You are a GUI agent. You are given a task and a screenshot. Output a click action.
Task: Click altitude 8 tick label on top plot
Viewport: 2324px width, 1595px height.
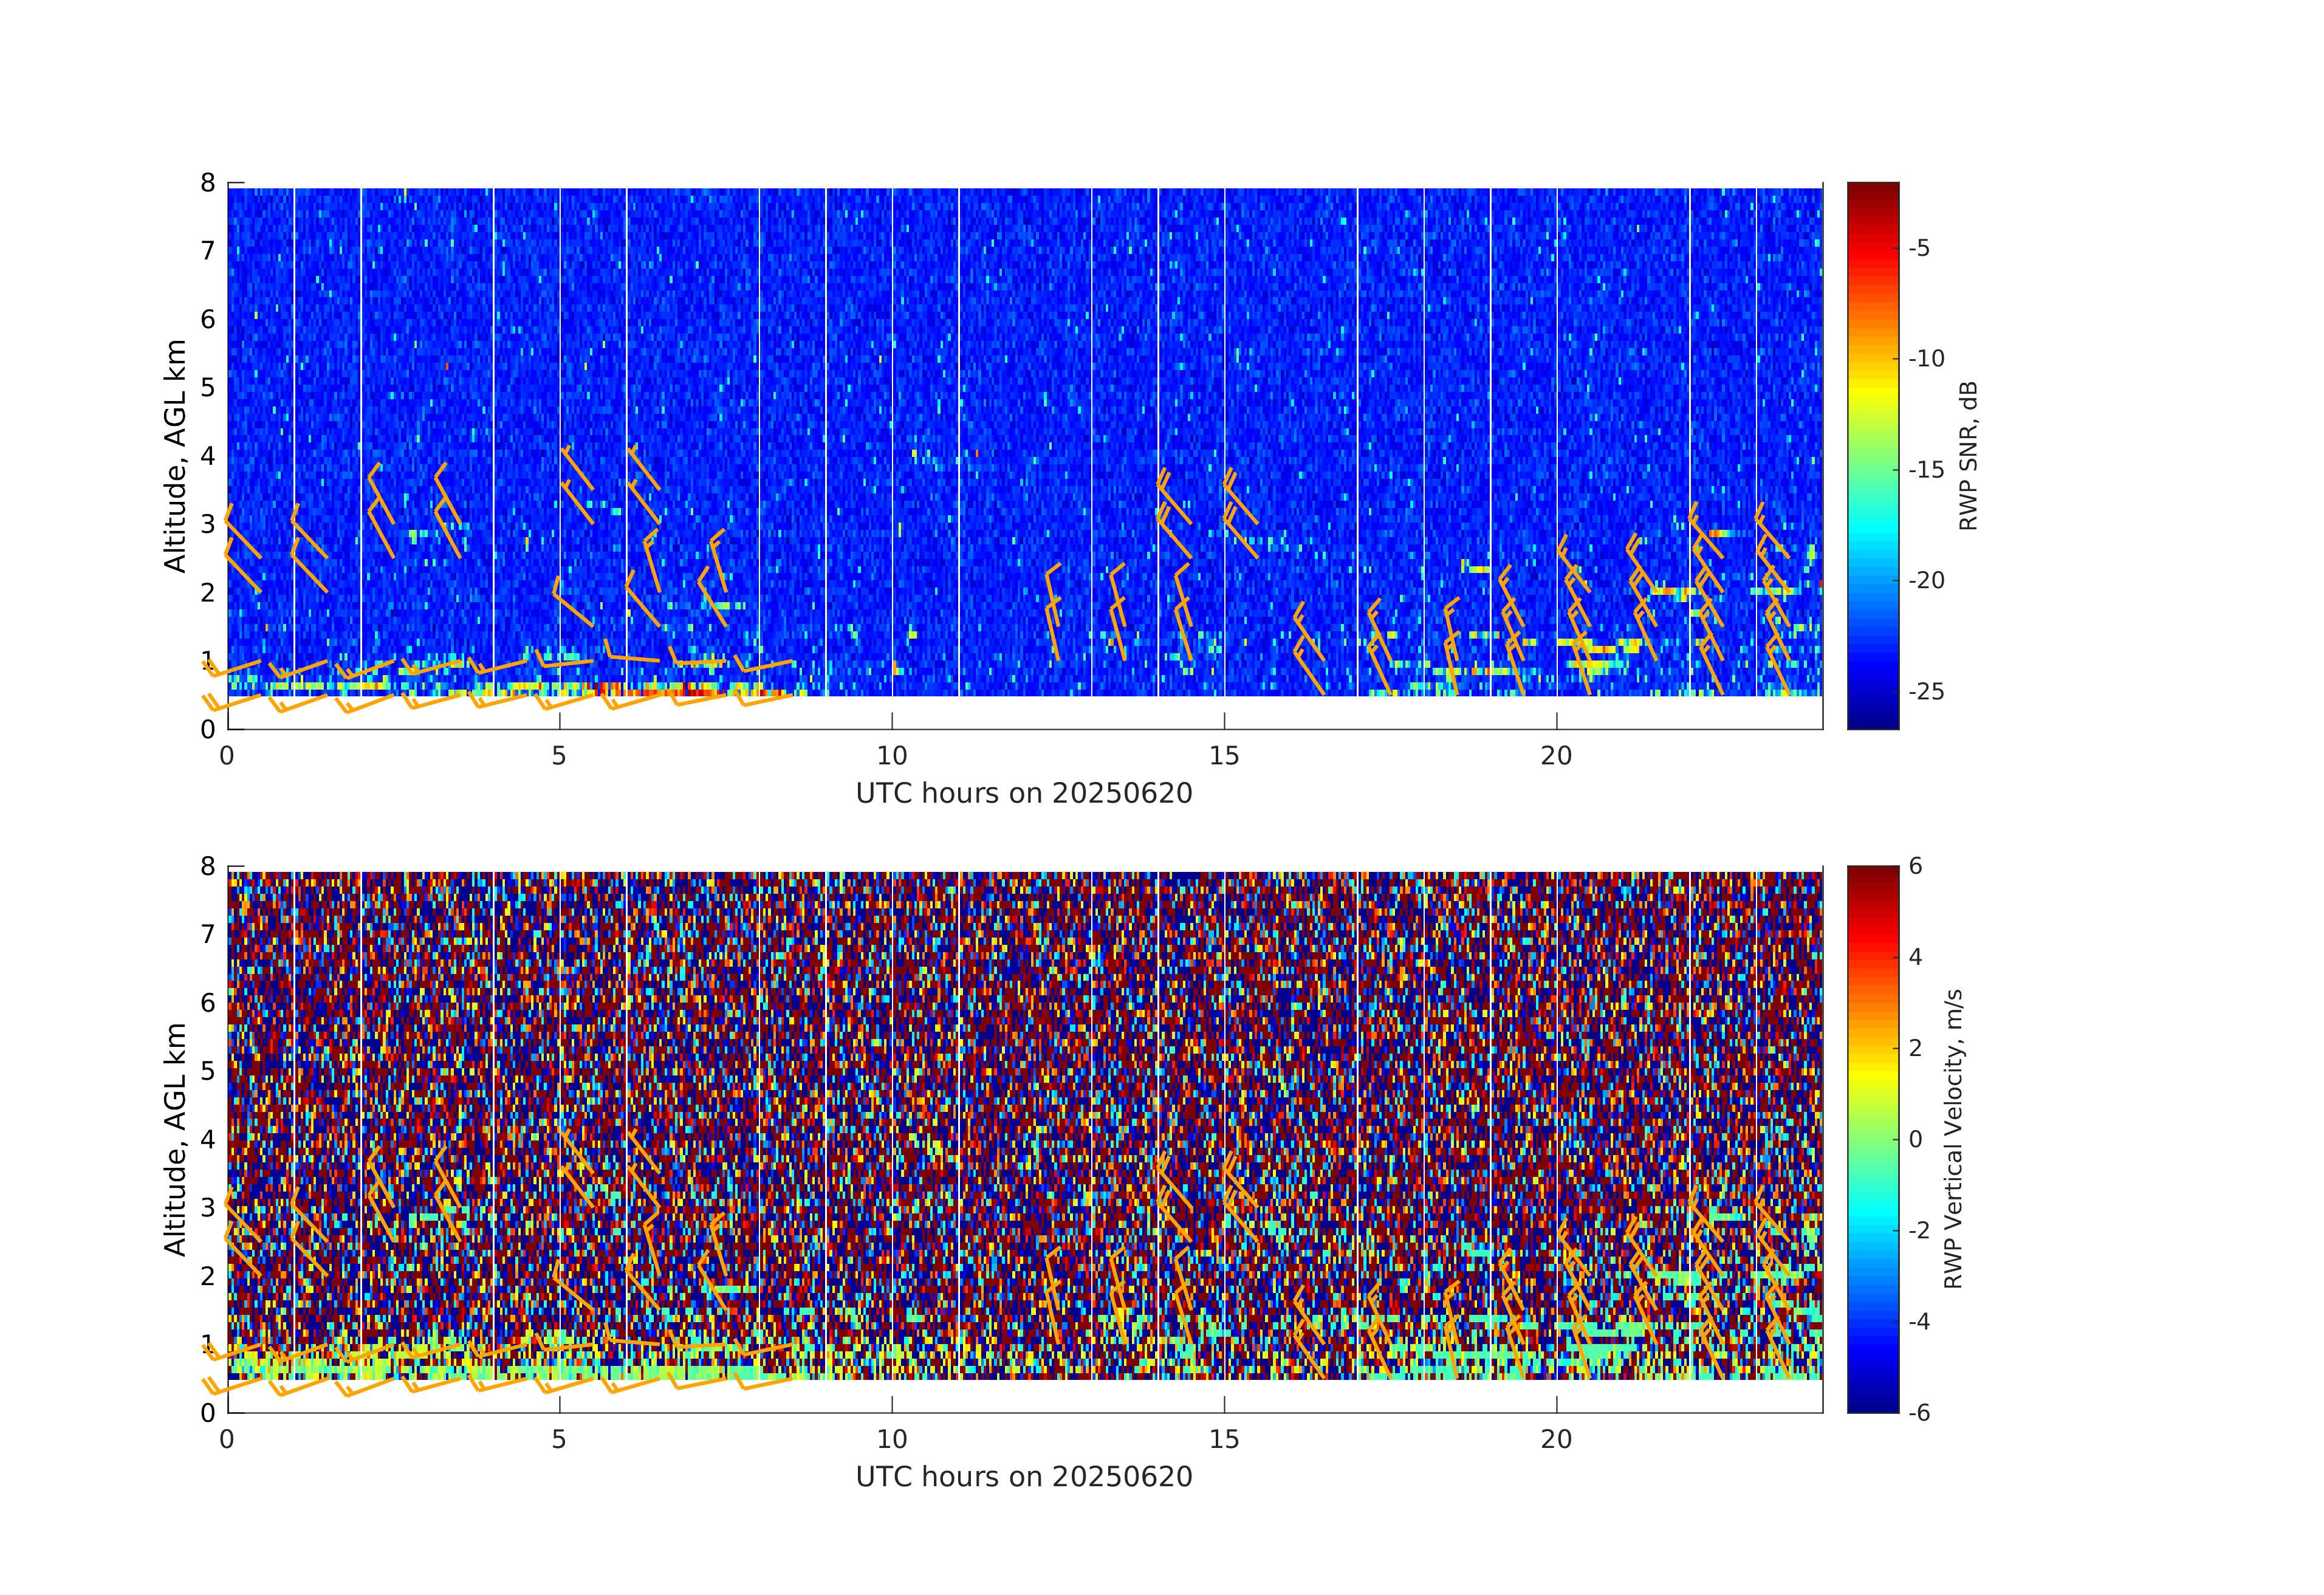208,183
